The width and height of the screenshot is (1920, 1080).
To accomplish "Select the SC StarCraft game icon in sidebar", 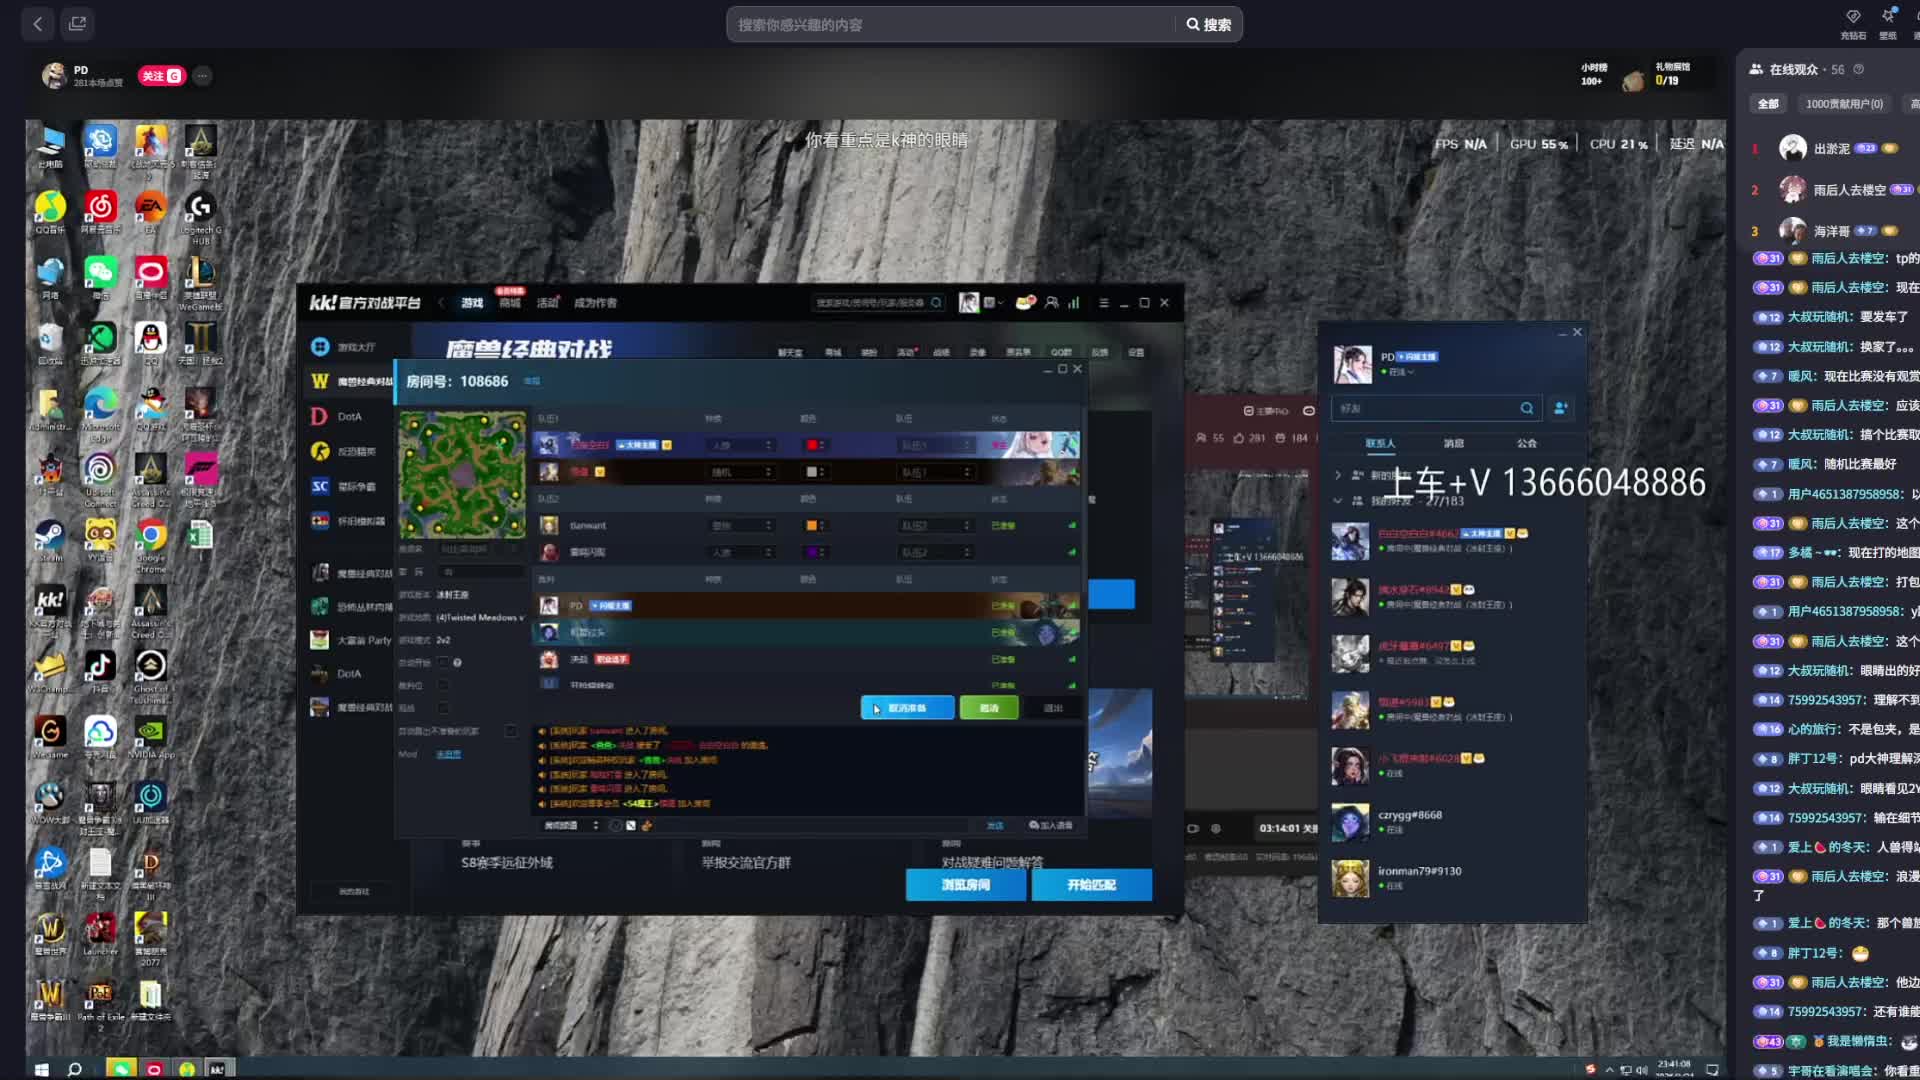I will click(320, 486).
